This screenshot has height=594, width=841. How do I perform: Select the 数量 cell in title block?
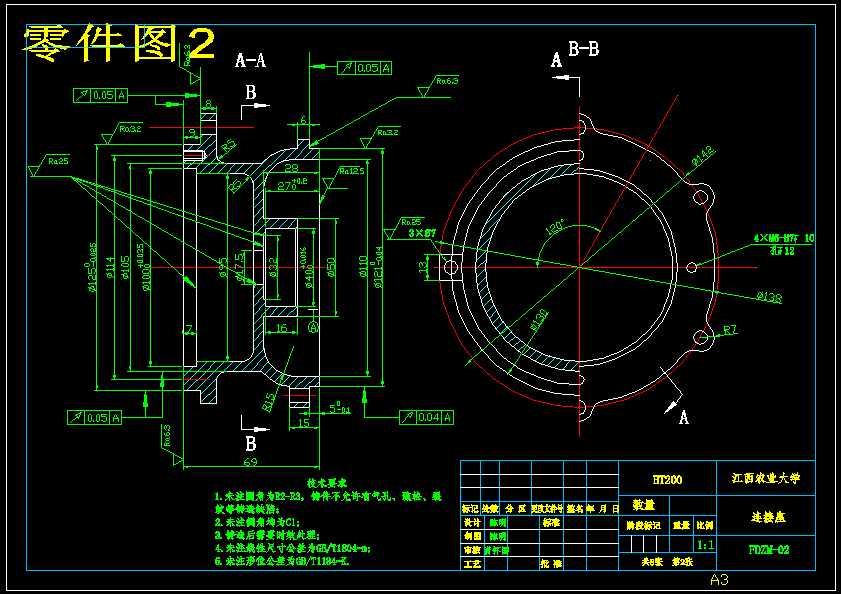[643, 505]
